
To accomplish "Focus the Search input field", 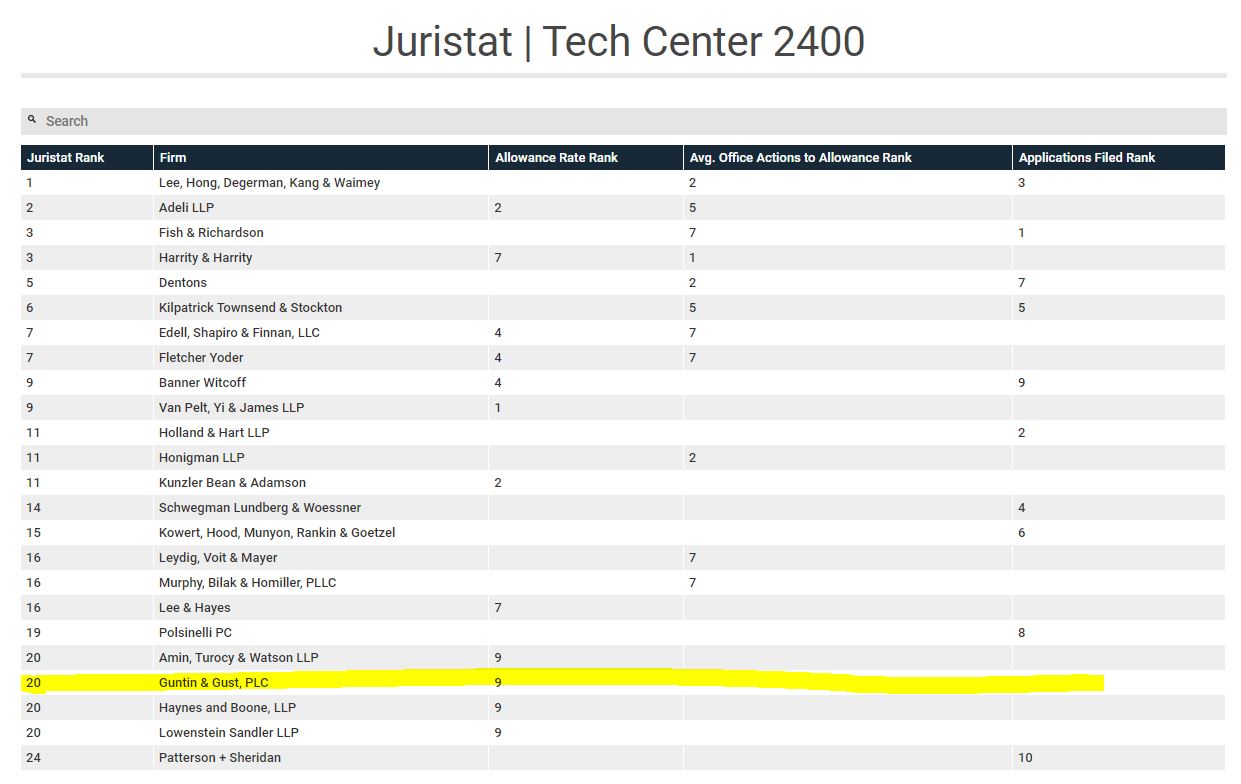I will pyautogui.click(x=623, y=121).
